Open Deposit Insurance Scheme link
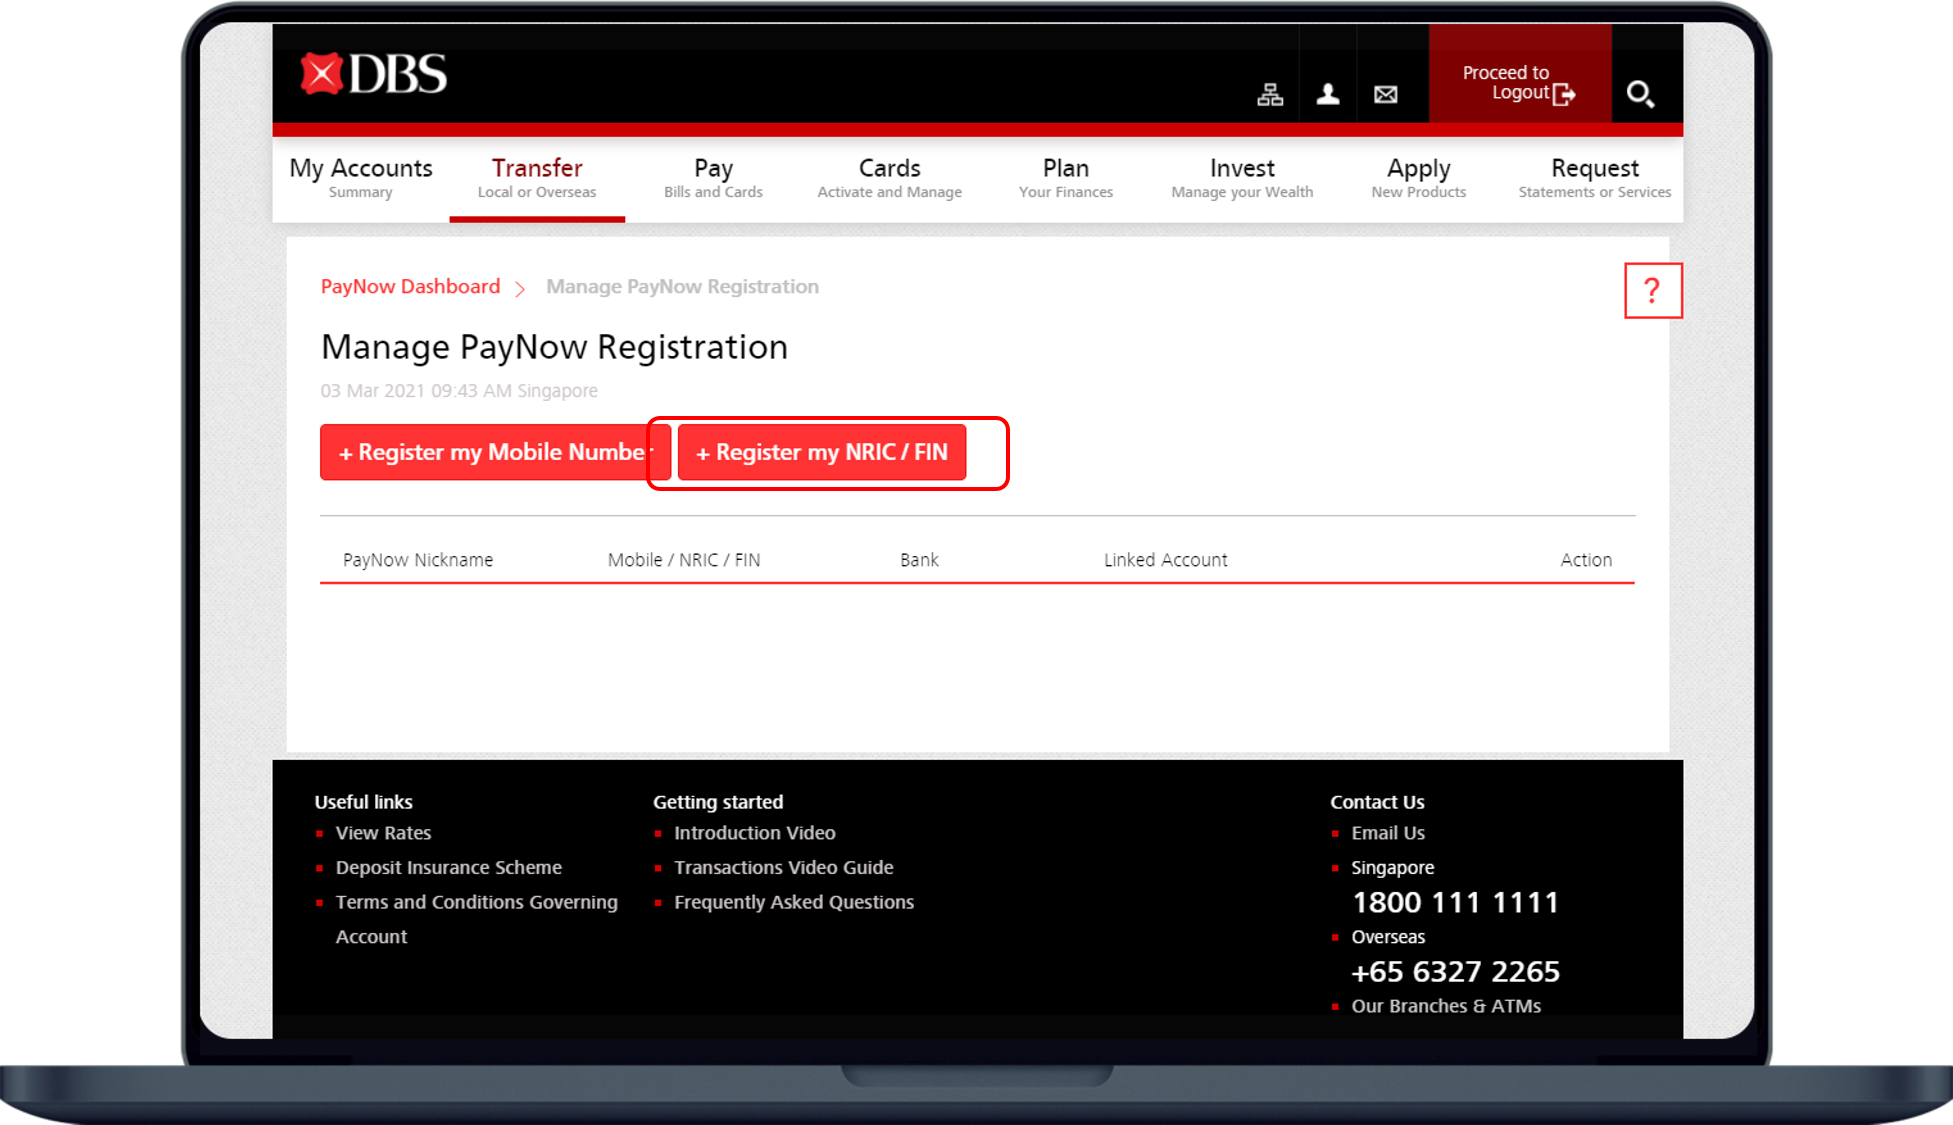This screenshot has height=1125, width=1953. click(448, 868)
